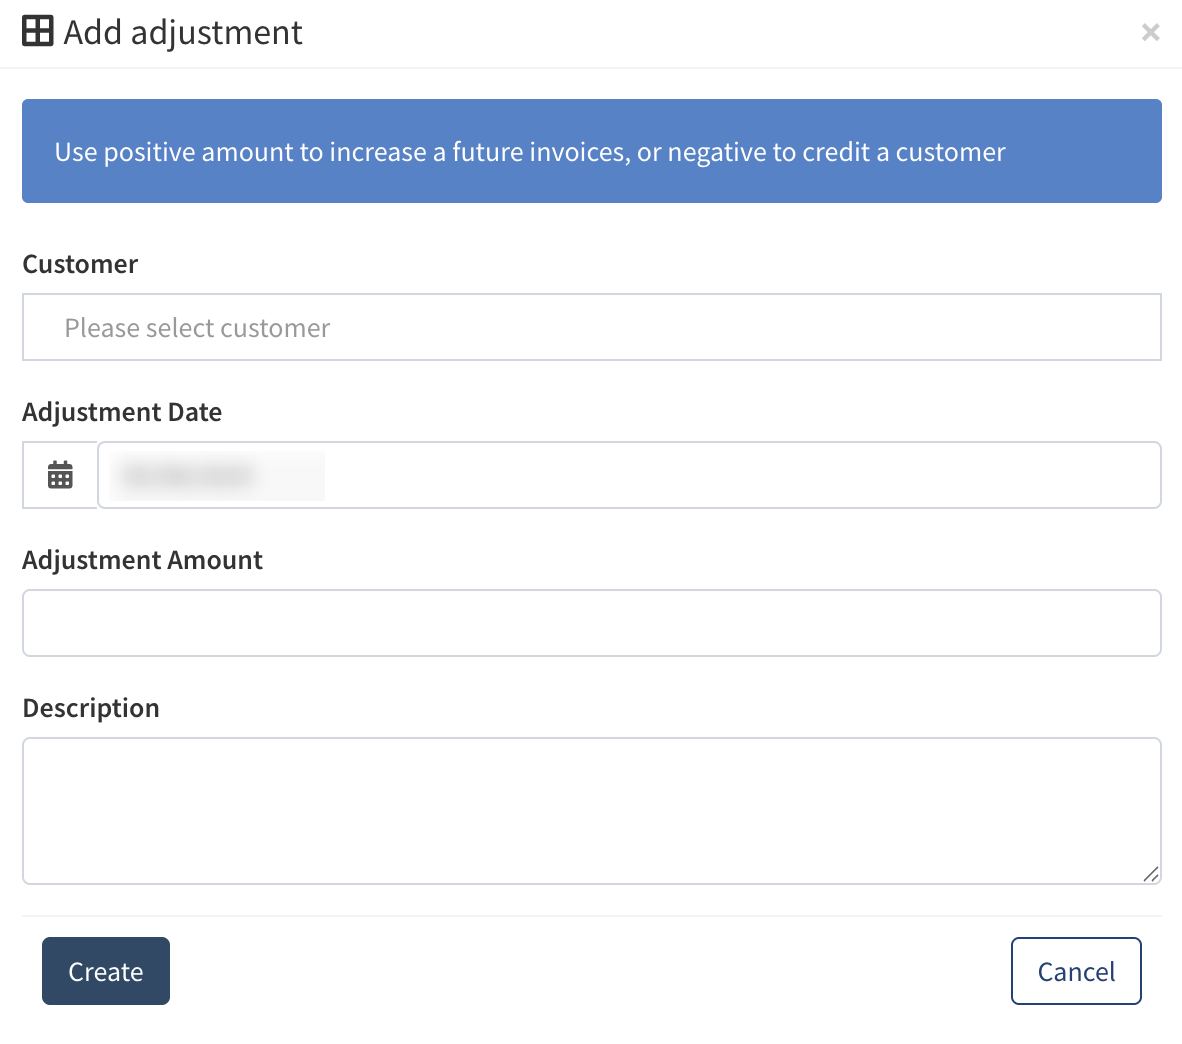Close the Add adjustment dialog
The image size is (1182, 1044).
pyautogui.click(x=1150, y=33)
